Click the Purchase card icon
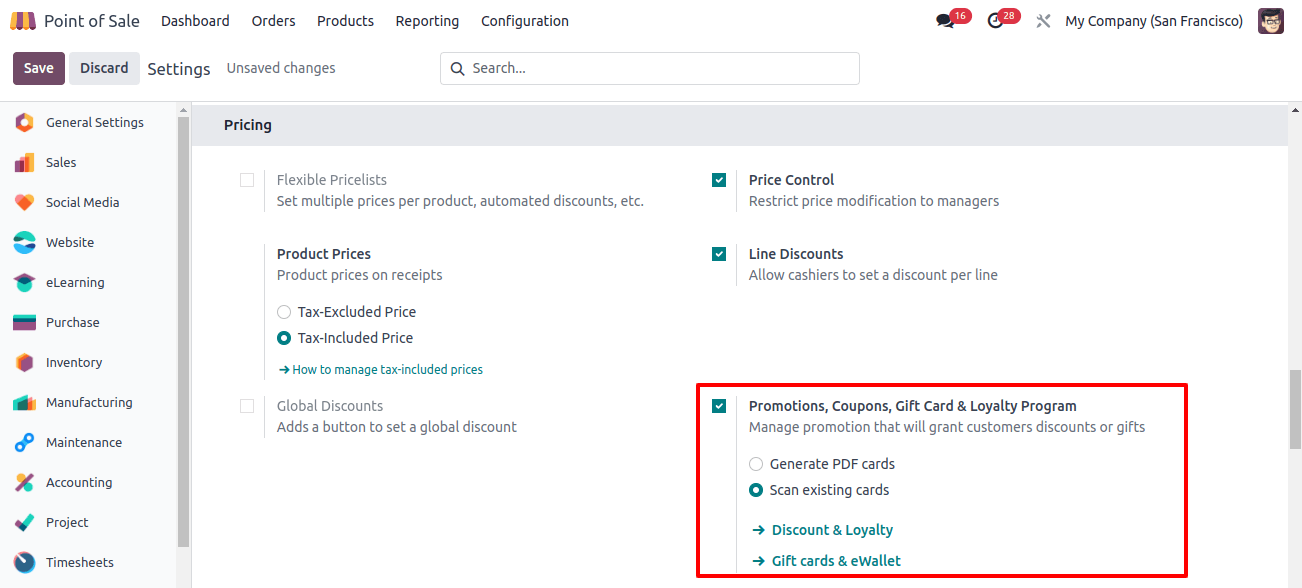The image size is (1302, 588). tap(25, 322)
